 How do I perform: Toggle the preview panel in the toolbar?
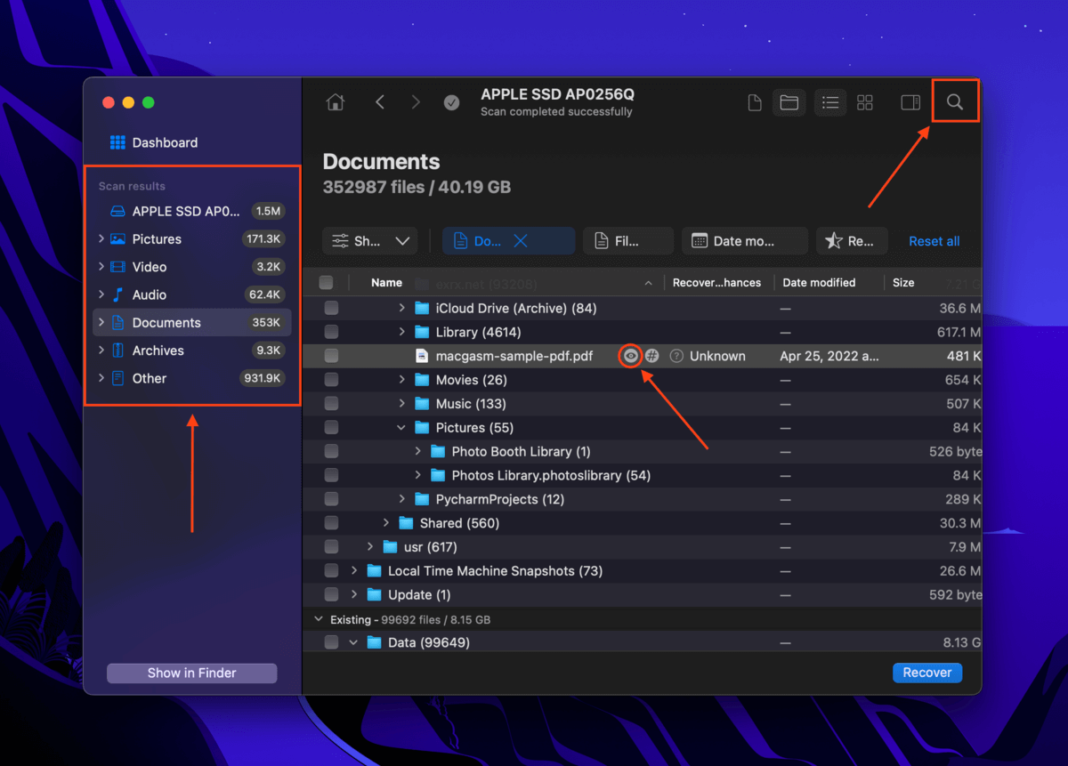pyautogui.click(x=910, y=101)
